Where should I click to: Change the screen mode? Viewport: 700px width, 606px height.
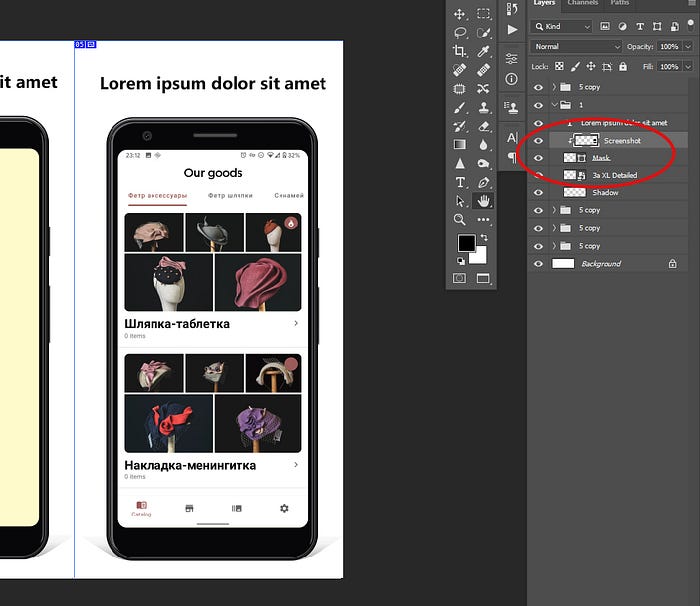pyautogui.click(x=483, y=278)
